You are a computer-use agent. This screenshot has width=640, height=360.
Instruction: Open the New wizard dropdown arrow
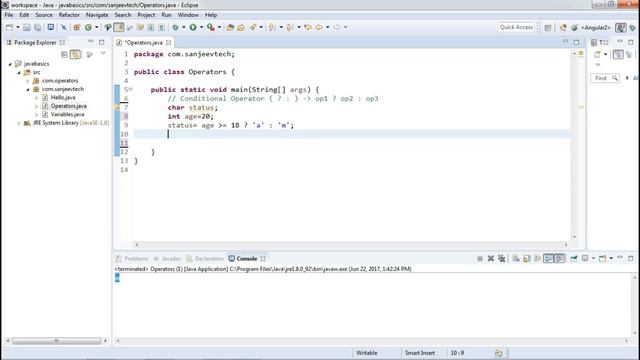pyautogui.click(x=18, y=27)
